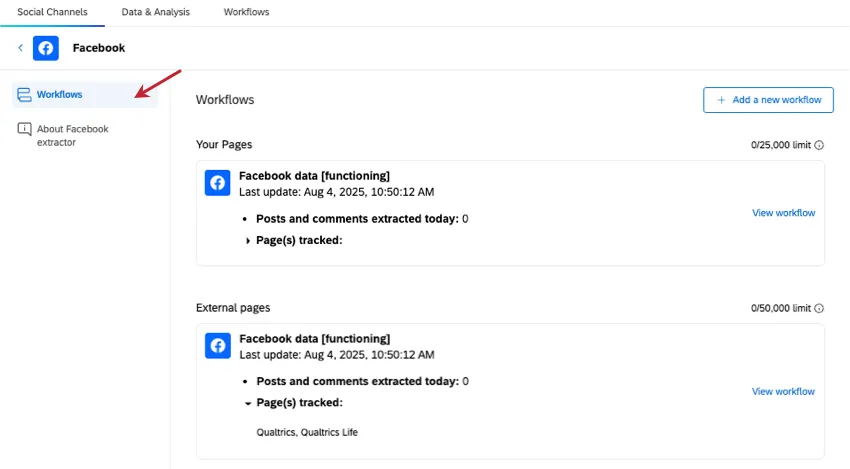The width and height of the screenshot is (850, 469).
Task: Expand Page(s) tracked under Your Pages
Action: coord(248,240)
